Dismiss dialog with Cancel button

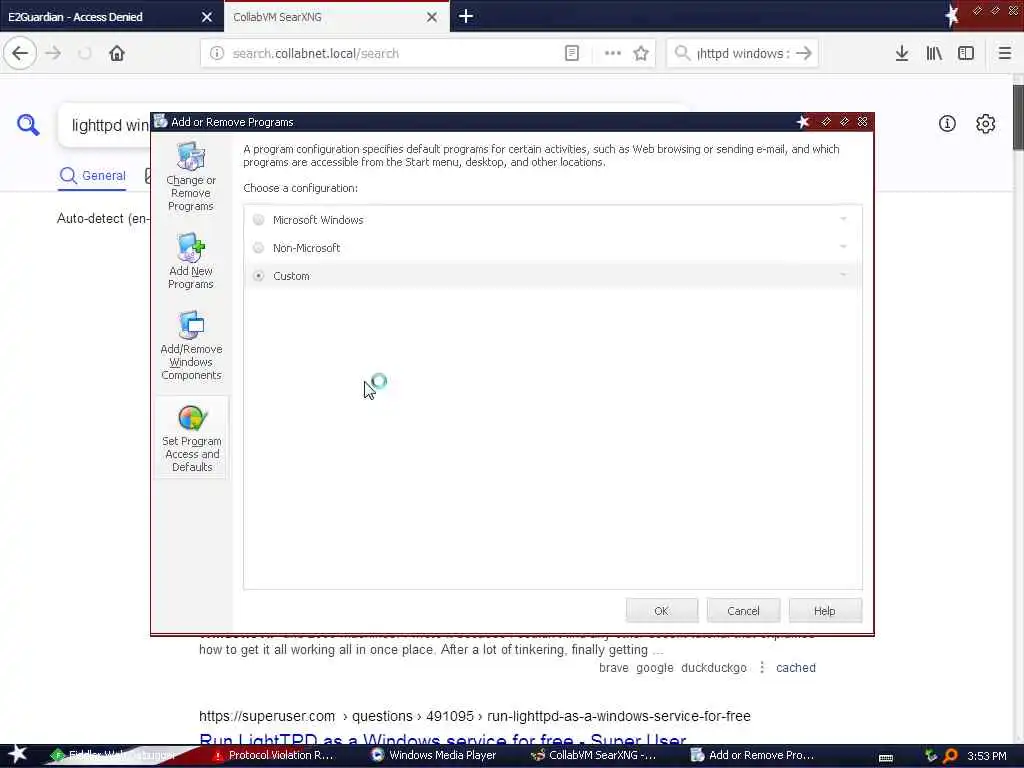[743, 611]
